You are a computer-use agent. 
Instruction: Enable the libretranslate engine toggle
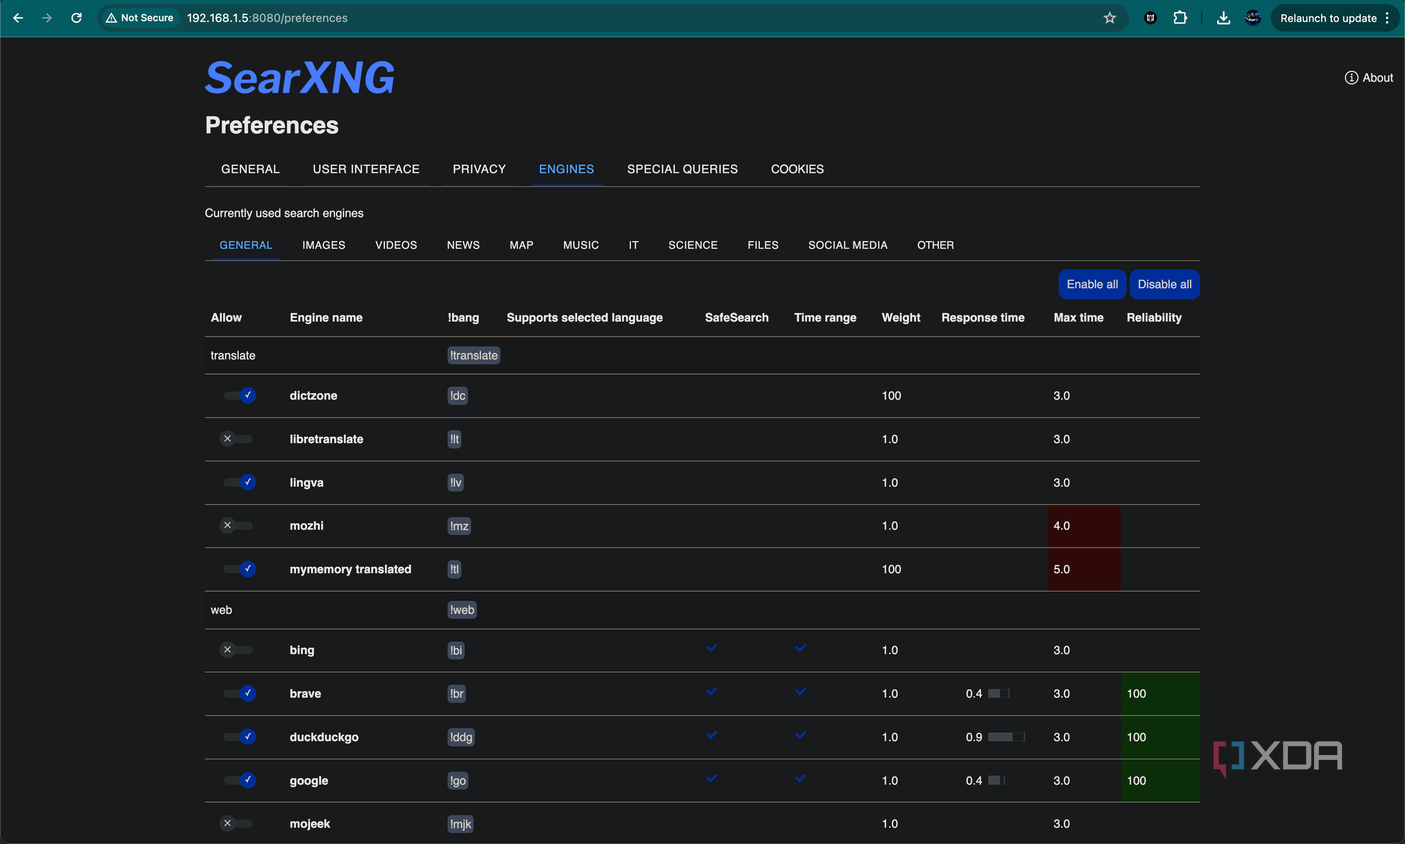tap(238, 439)
